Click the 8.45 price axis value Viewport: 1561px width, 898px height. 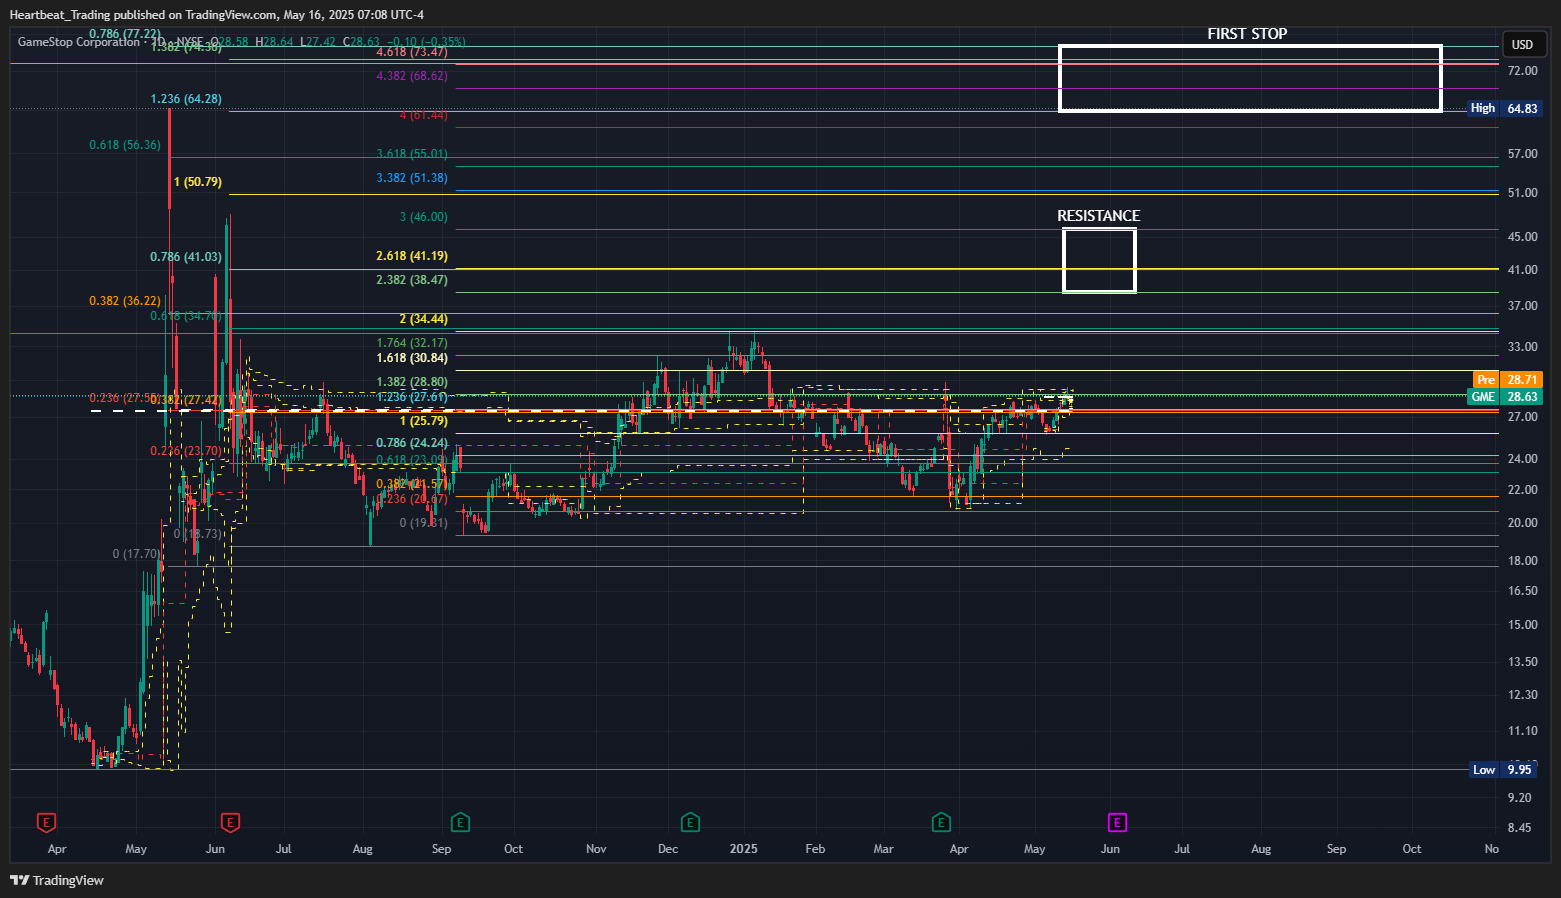[x=1519, y=828]
